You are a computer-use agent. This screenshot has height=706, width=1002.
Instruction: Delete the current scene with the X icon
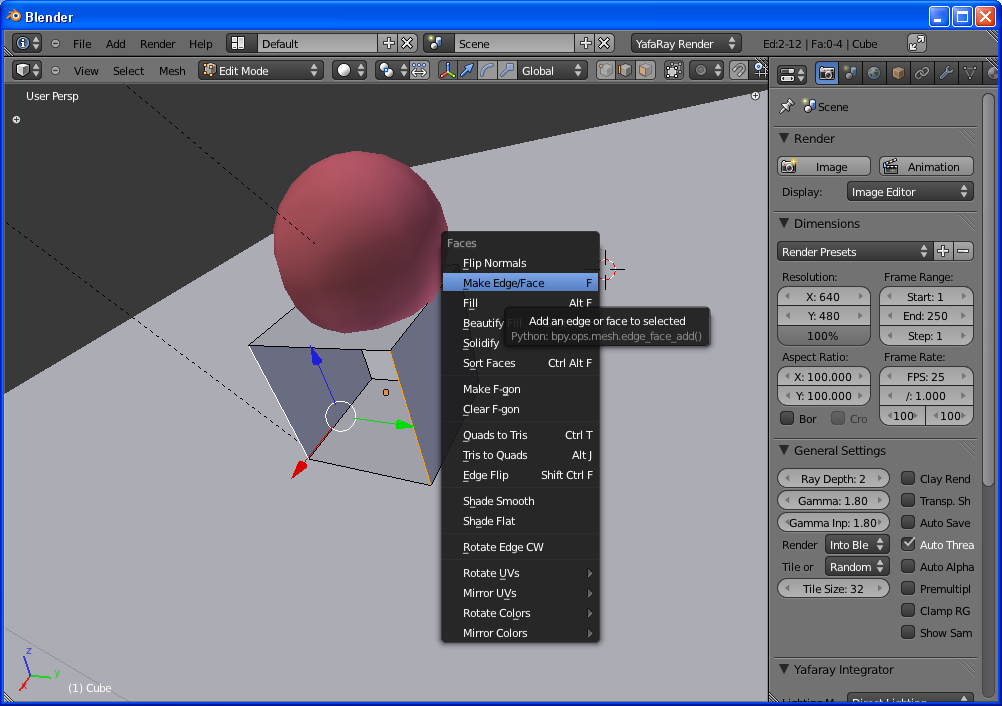click(604, 43)
